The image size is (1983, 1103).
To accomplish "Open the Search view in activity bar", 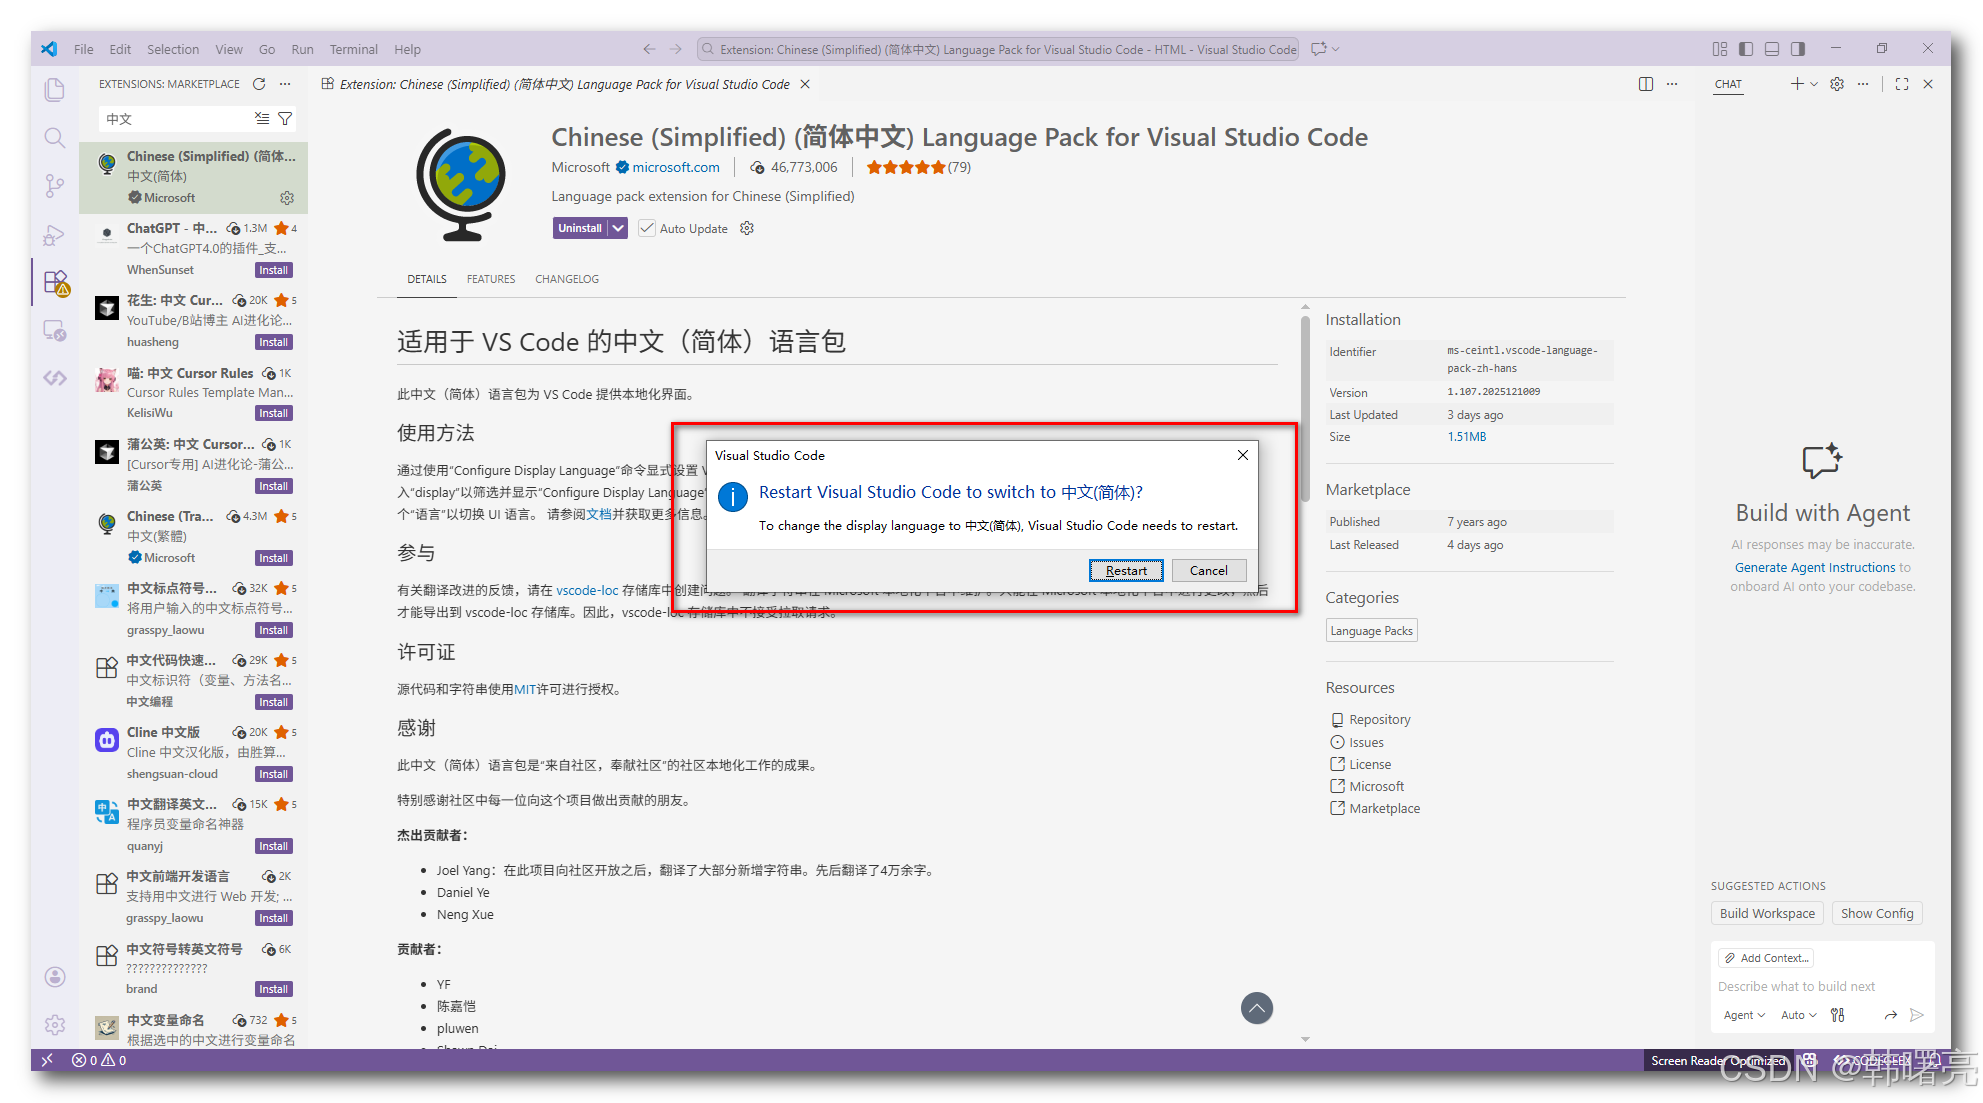I will [55, 138].
